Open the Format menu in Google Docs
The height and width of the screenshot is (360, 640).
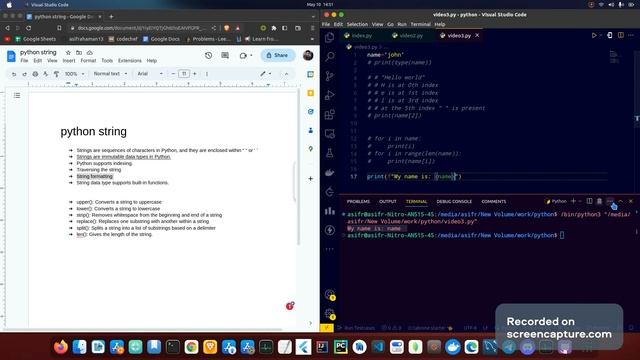(88, 61)
